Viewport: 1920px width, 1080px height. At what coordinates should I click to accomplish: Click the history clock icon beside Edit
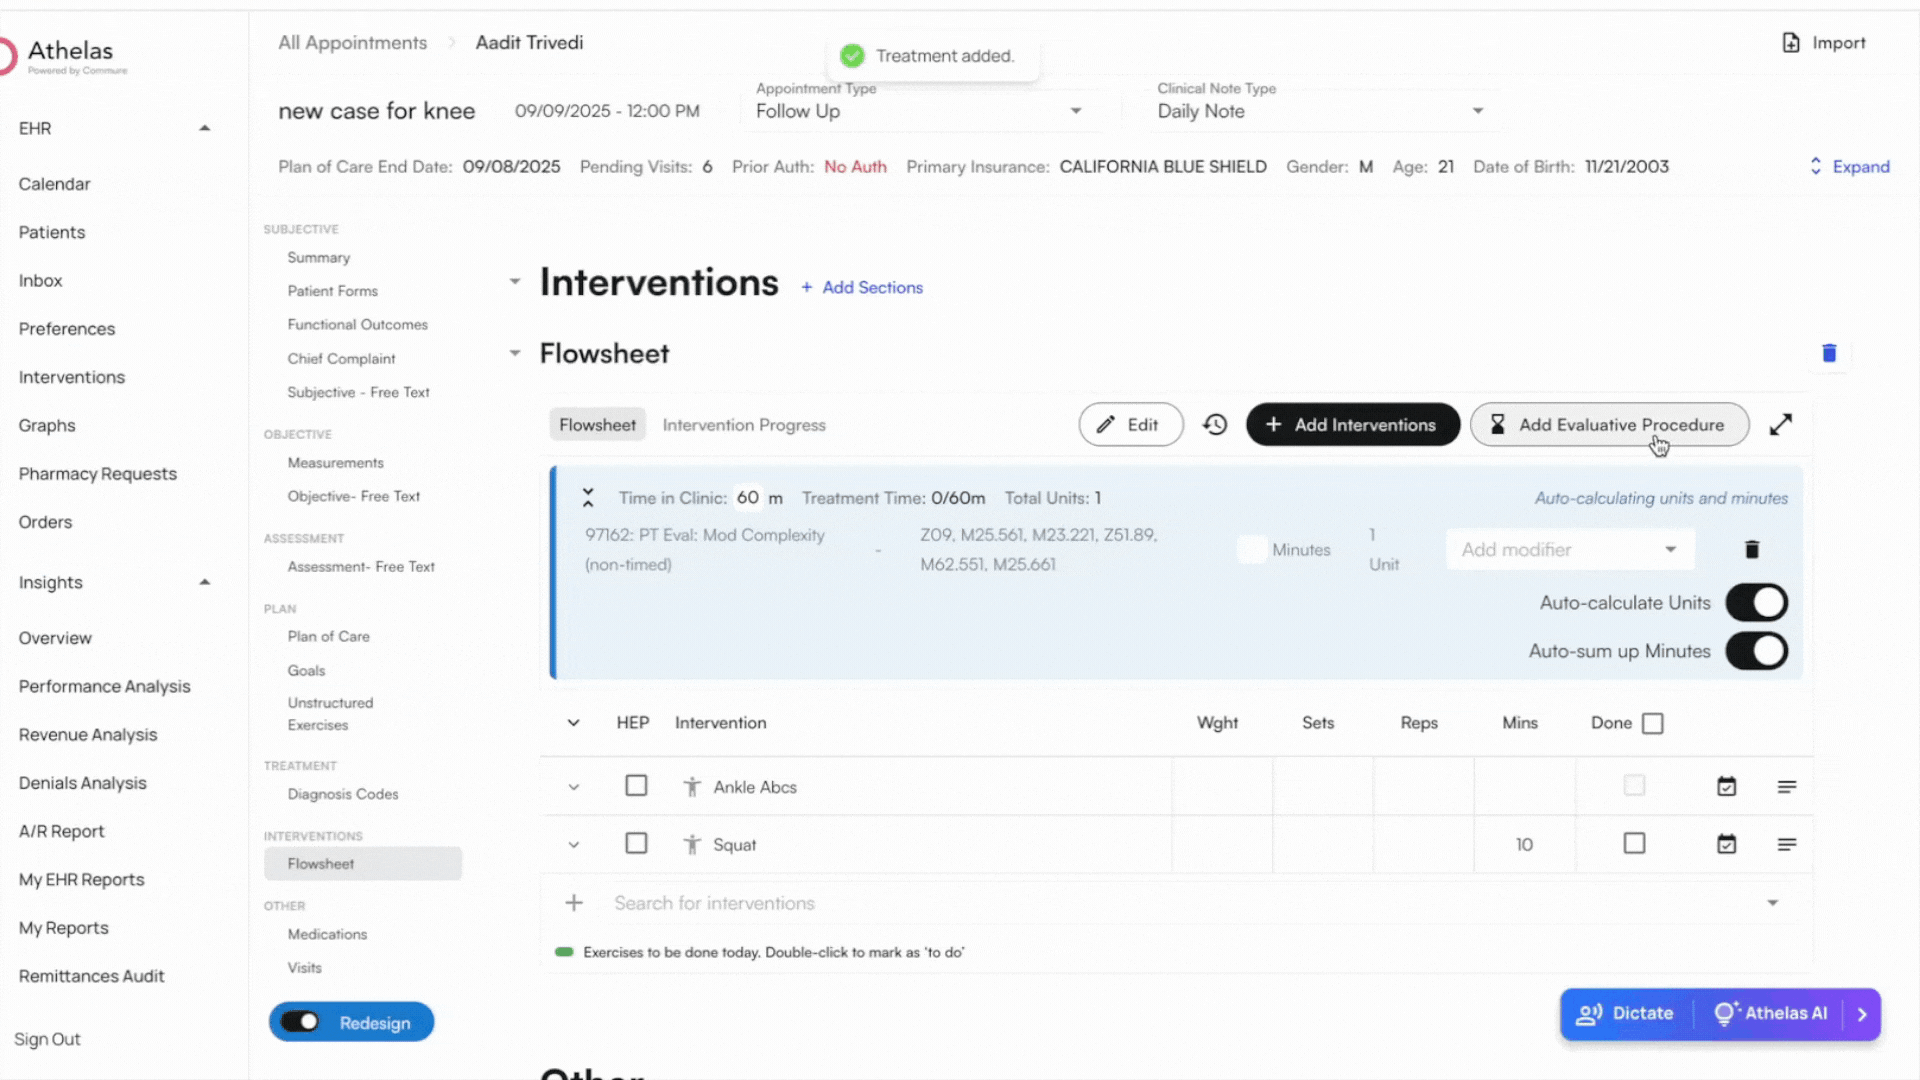[x=1215, y=425]
